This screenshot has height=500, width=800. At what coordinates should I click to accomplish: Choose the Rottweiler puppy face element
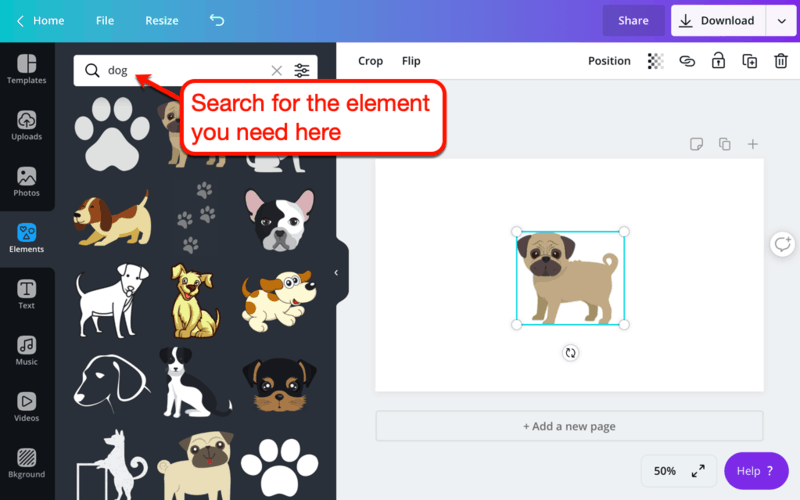[280, 384]
